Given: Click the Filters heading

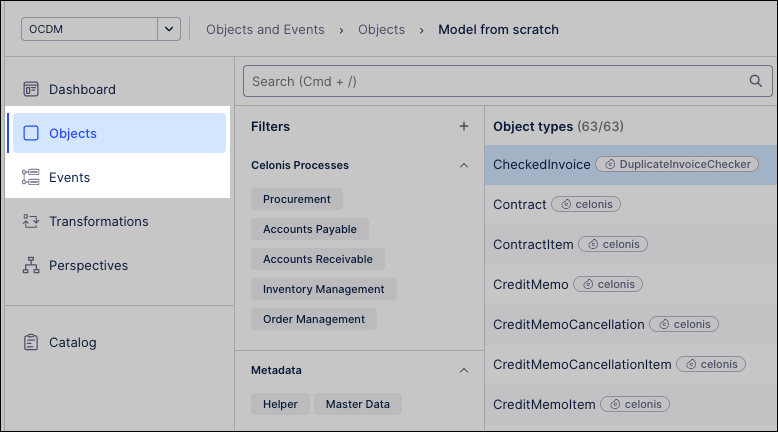Looking at the screenshot, I should [x=270, y=126].
